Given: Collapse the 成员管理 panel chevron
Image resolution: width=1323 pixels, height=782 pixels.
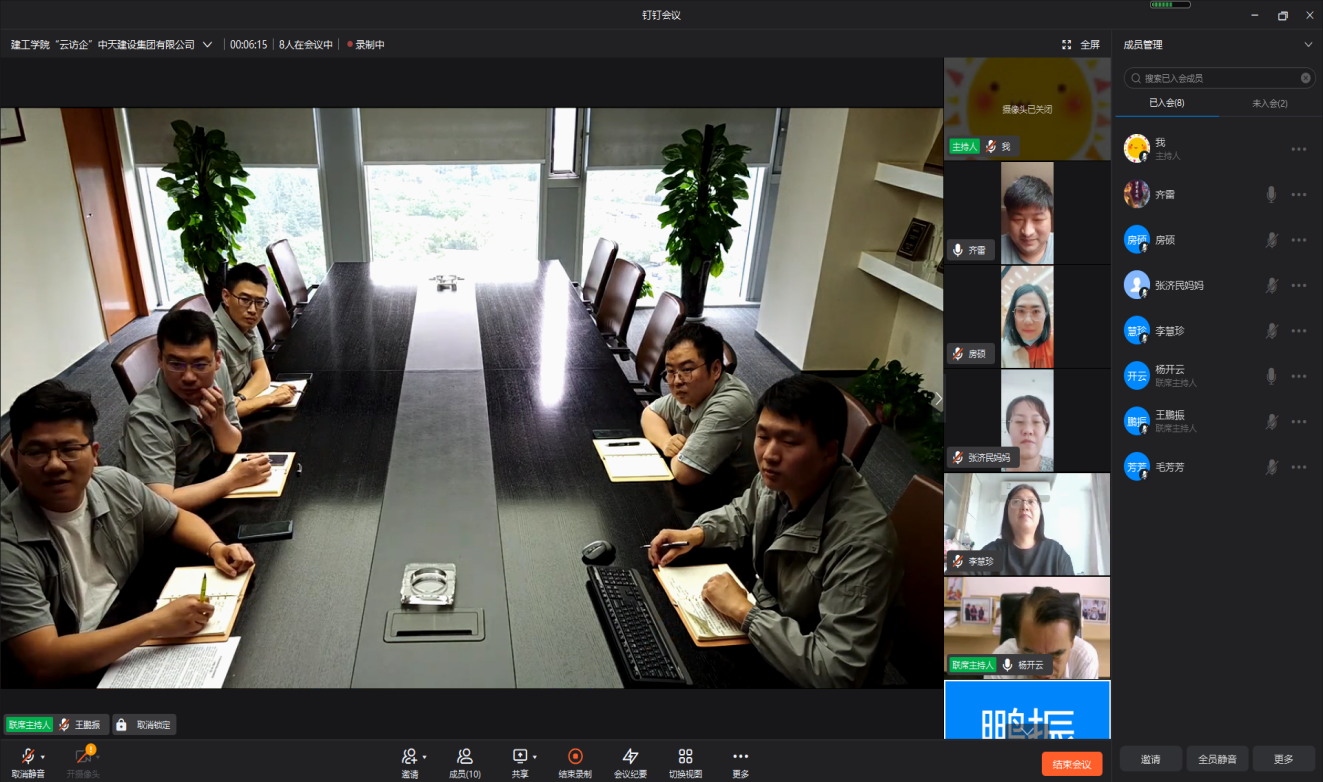Looking at the screenshot, I should tap(1308, 45).
